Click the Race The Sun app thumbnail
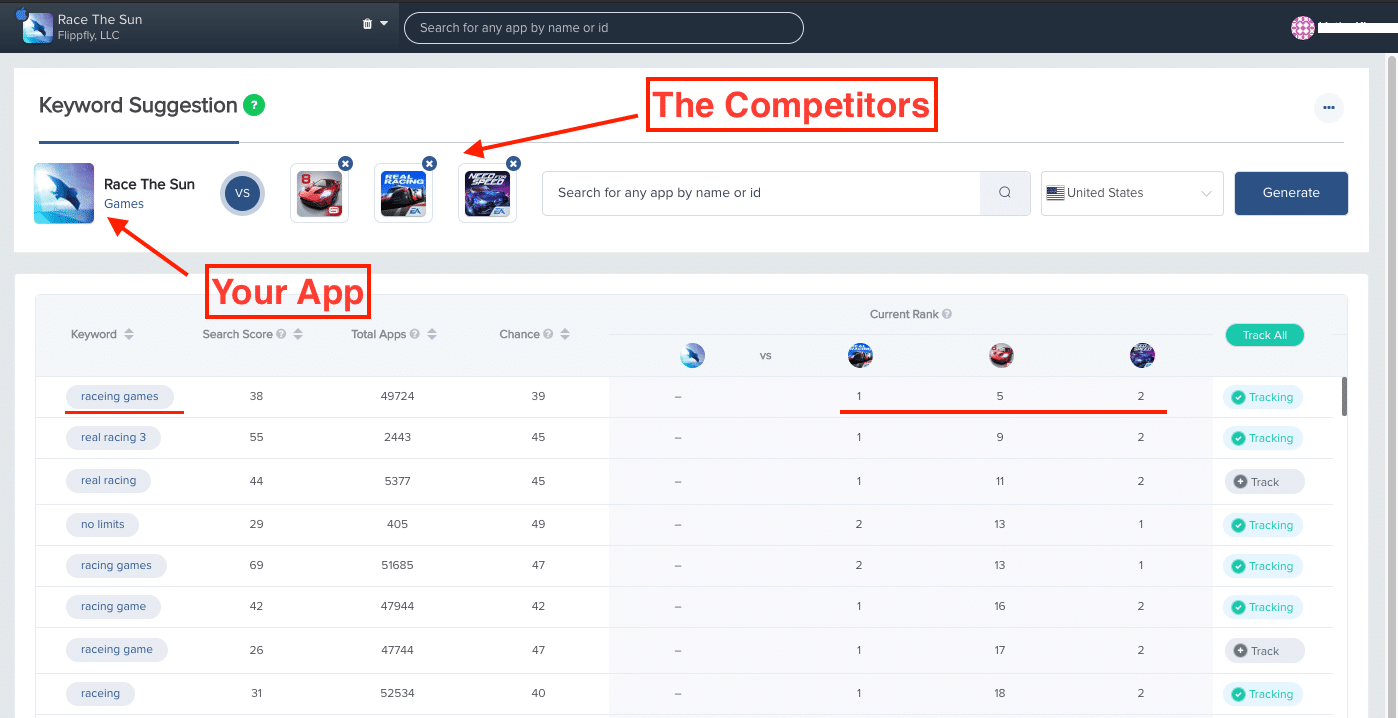This screenshot has width=1398, height=718. click(64, 193)
